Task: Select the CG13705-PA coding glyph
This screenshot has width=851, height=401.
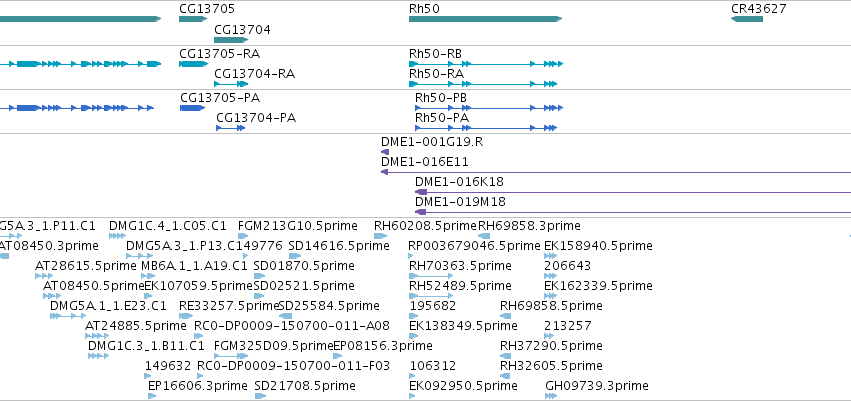Action: coord(193,108)
